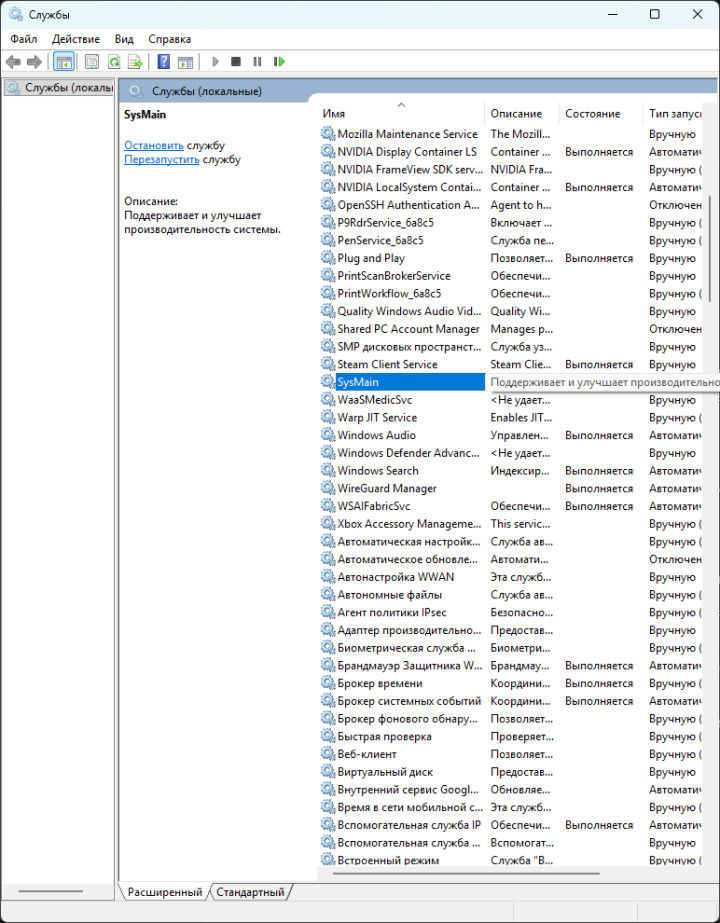Open the Help toolbar icon
Screen dimensions: 720x923
(x=163, y=62)
